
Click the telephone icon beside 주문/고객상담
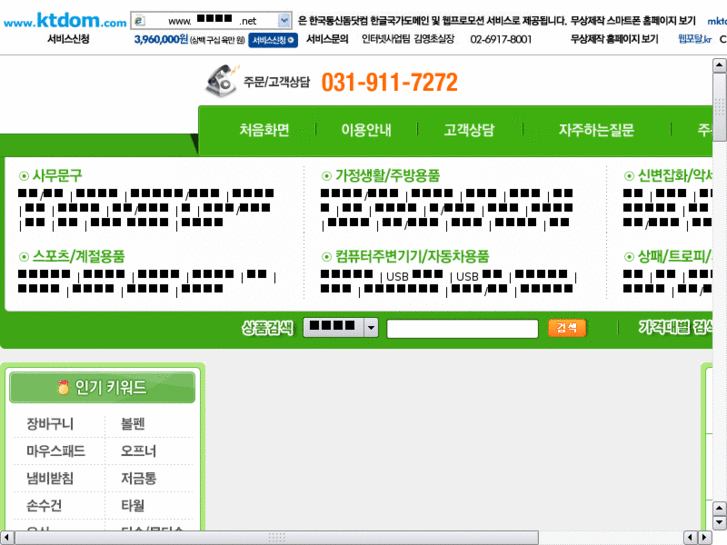coord(222,81)
